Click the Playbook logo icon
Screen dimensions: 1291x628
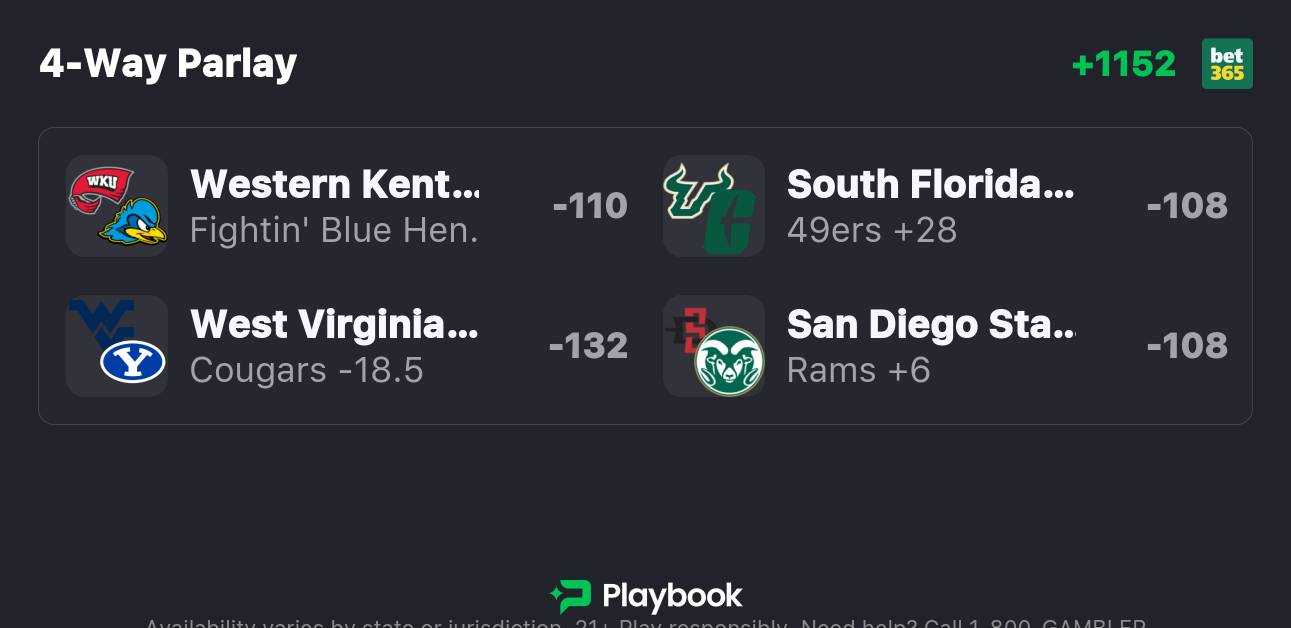pos(571,597)
